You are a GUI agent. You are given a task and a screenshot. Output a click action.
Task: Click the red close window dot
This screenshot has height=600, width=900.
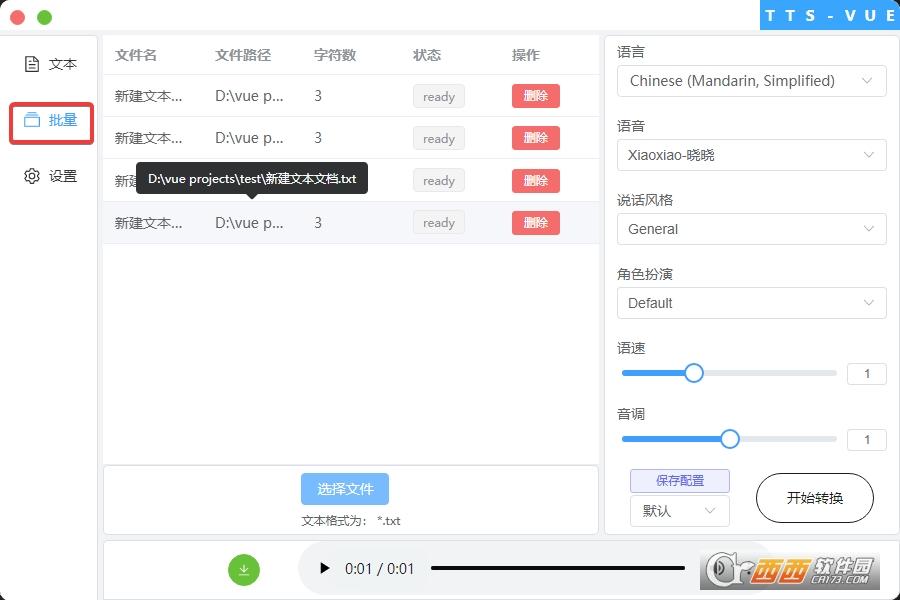pyautogui.click(x=17, y=17)
